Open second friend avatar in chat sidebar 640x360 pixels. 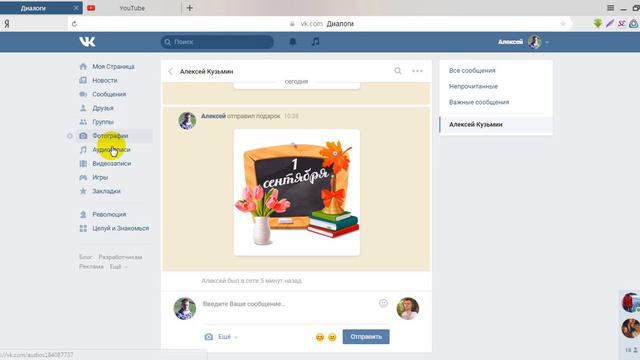[x=630, y=328]
